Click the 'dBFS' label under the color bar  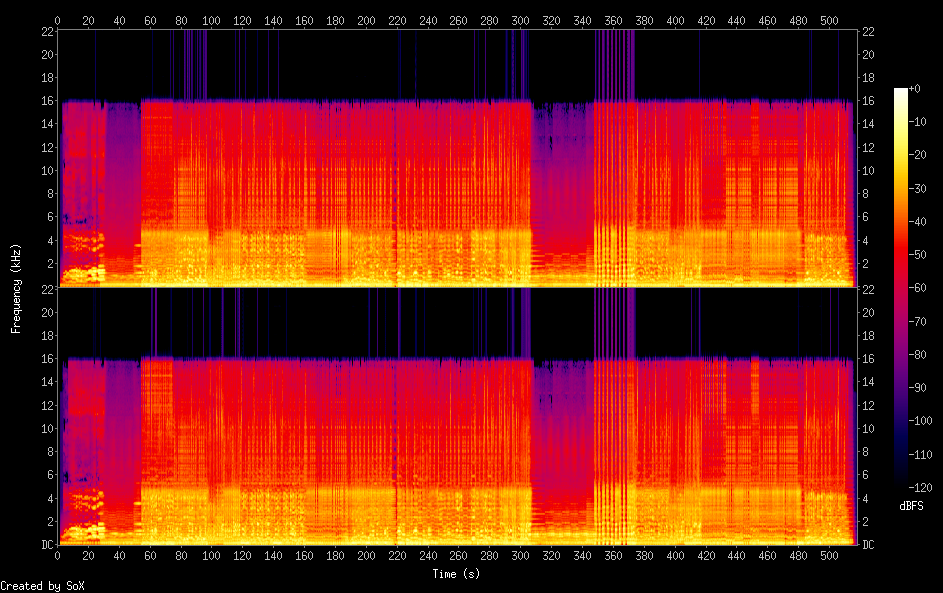coord(911,507)
